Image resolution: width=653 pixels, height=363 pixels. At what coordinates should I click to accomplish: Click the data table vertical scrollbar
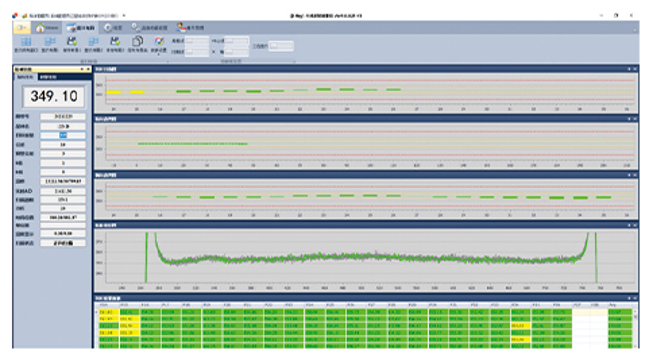point(635,328)
